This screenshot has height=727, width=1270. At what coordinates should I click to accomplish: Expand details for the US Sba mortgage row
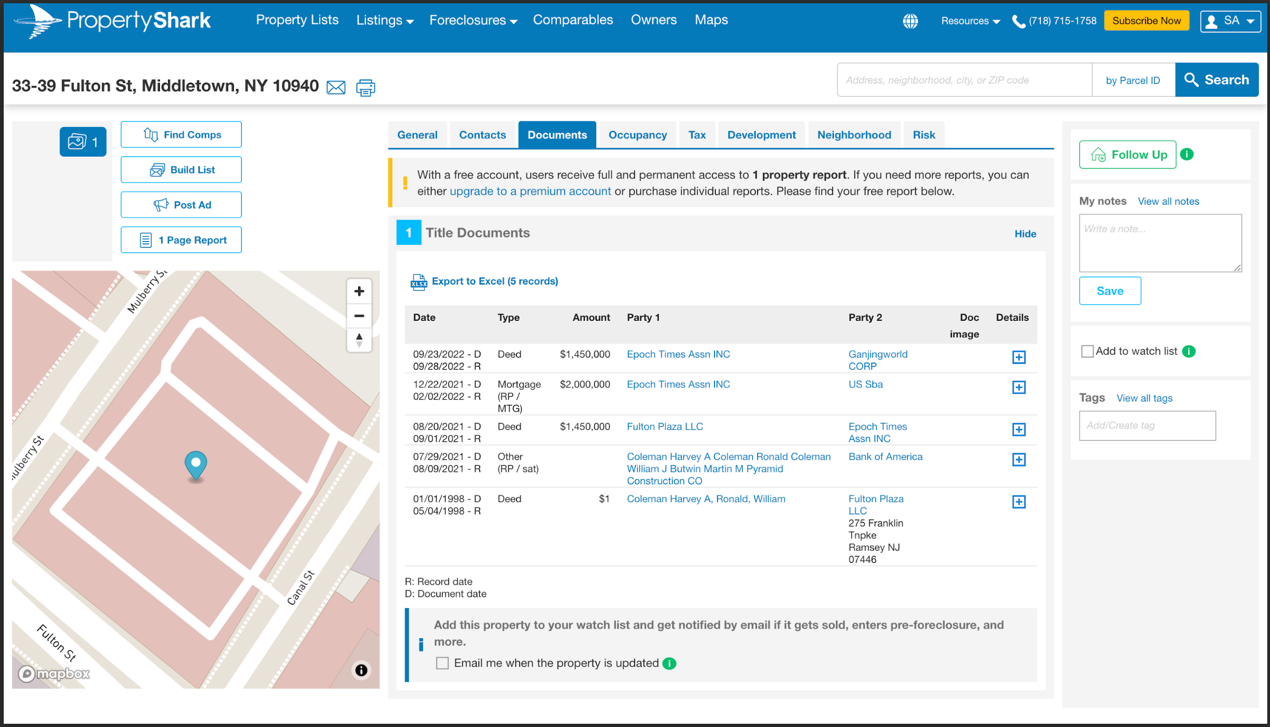[1018, 387]
